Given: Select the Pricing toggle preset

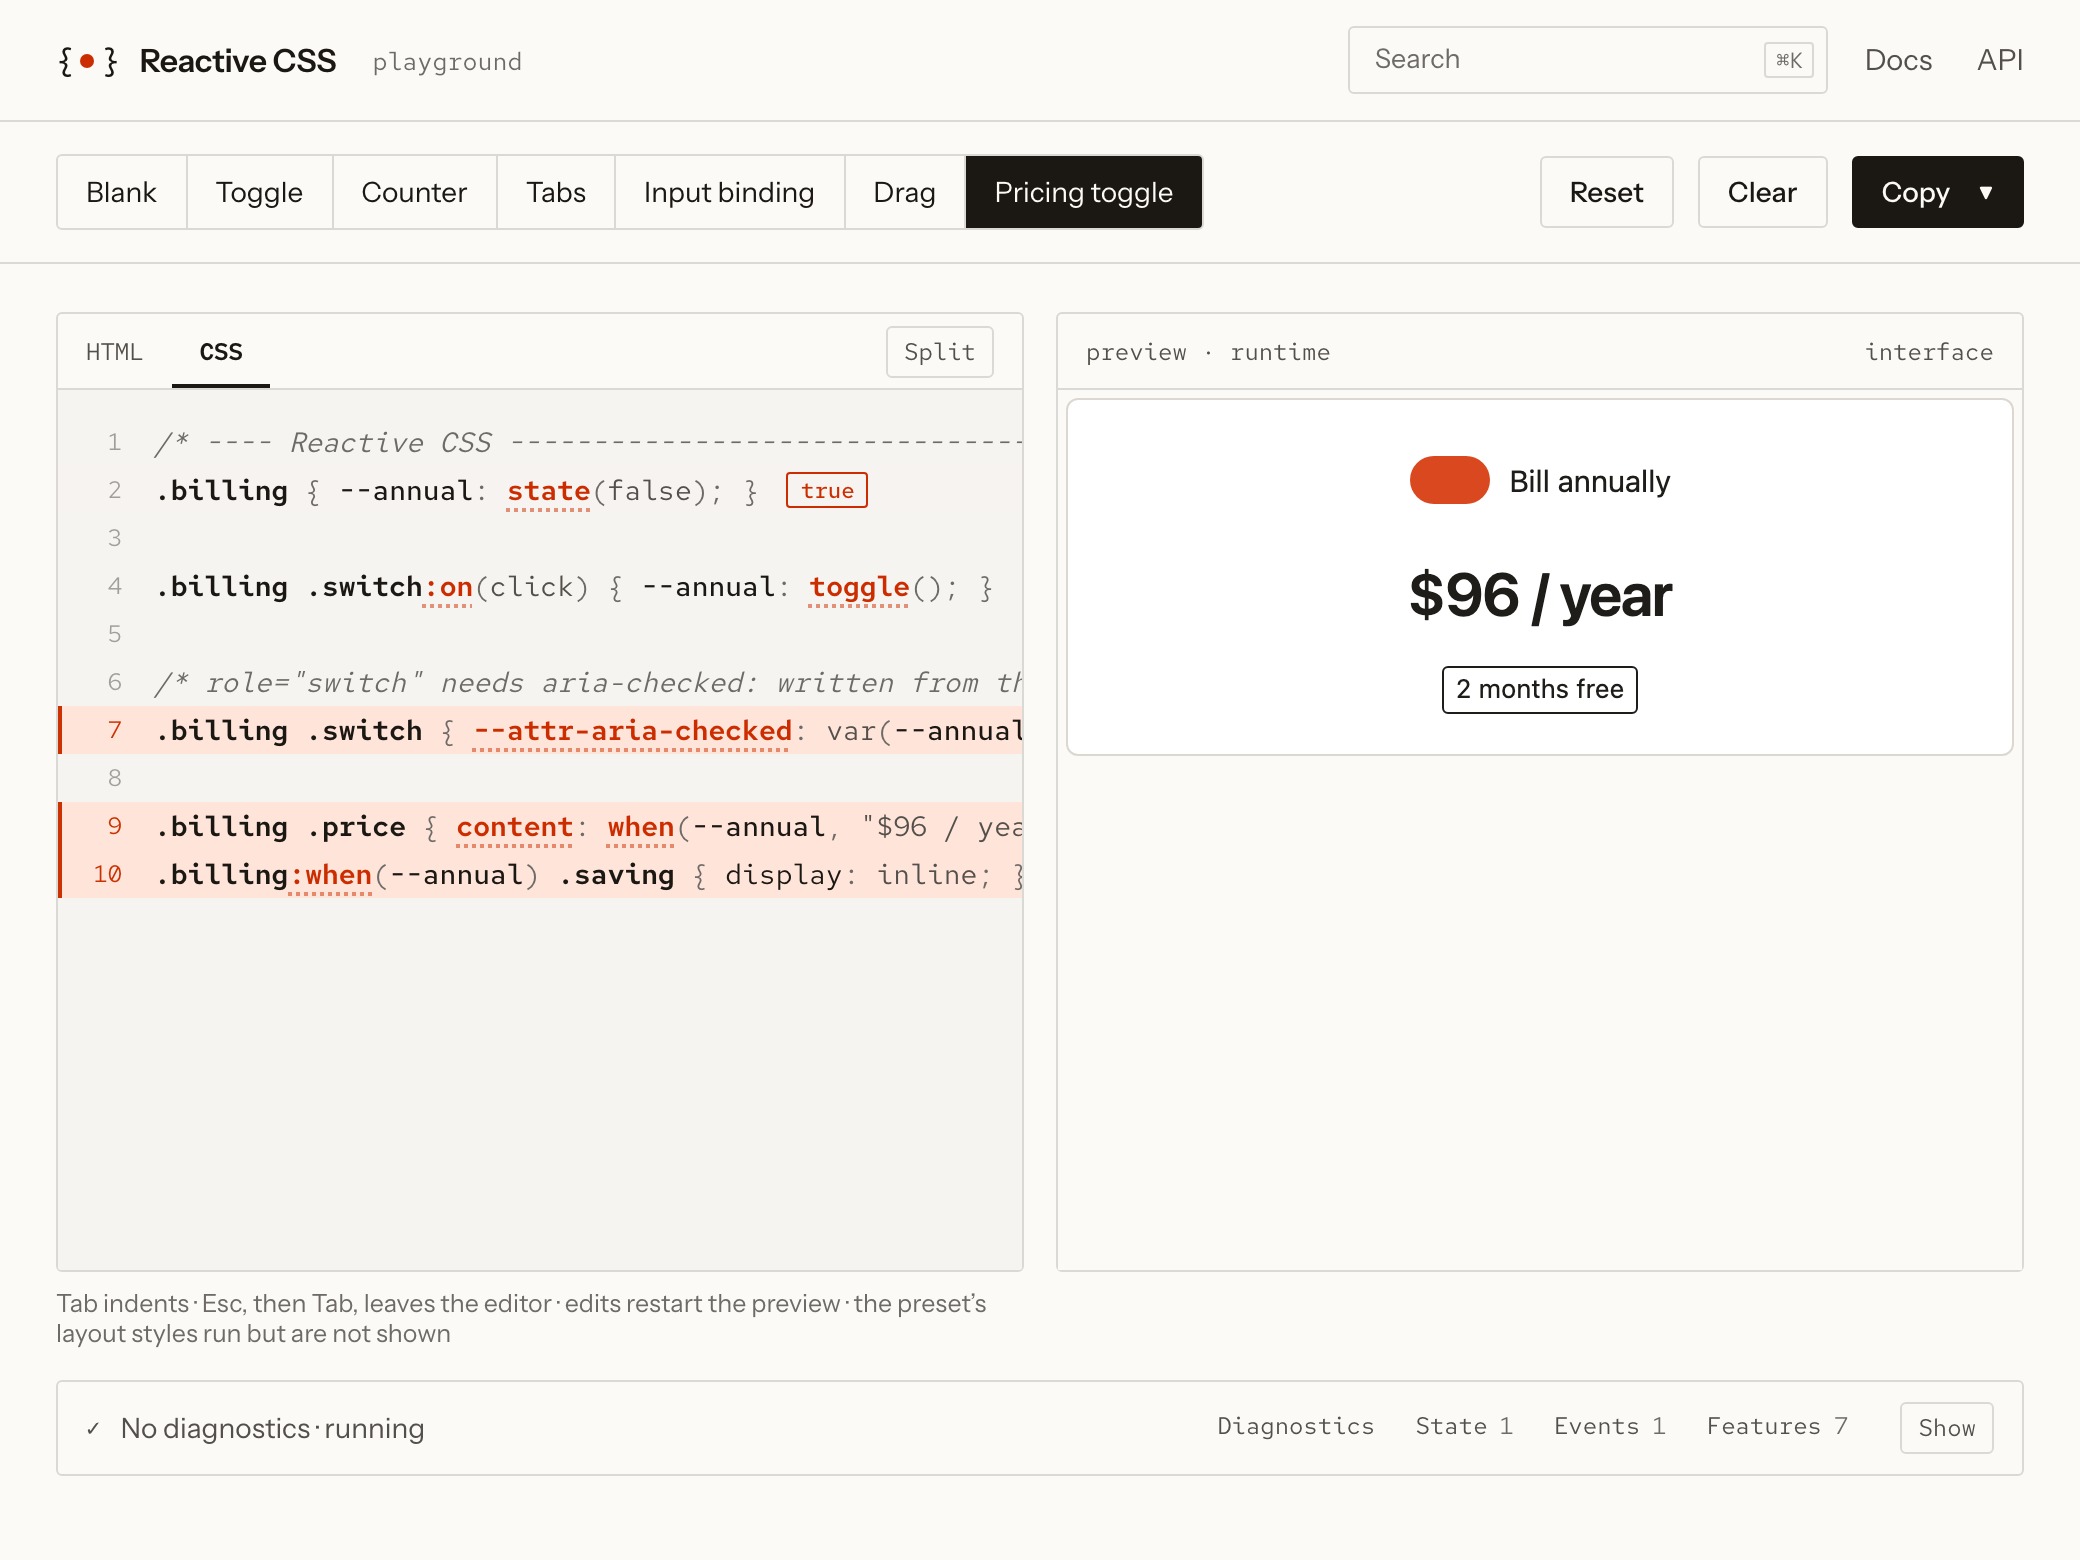Looking at the screenshot, I should [x=1084, y=192].
